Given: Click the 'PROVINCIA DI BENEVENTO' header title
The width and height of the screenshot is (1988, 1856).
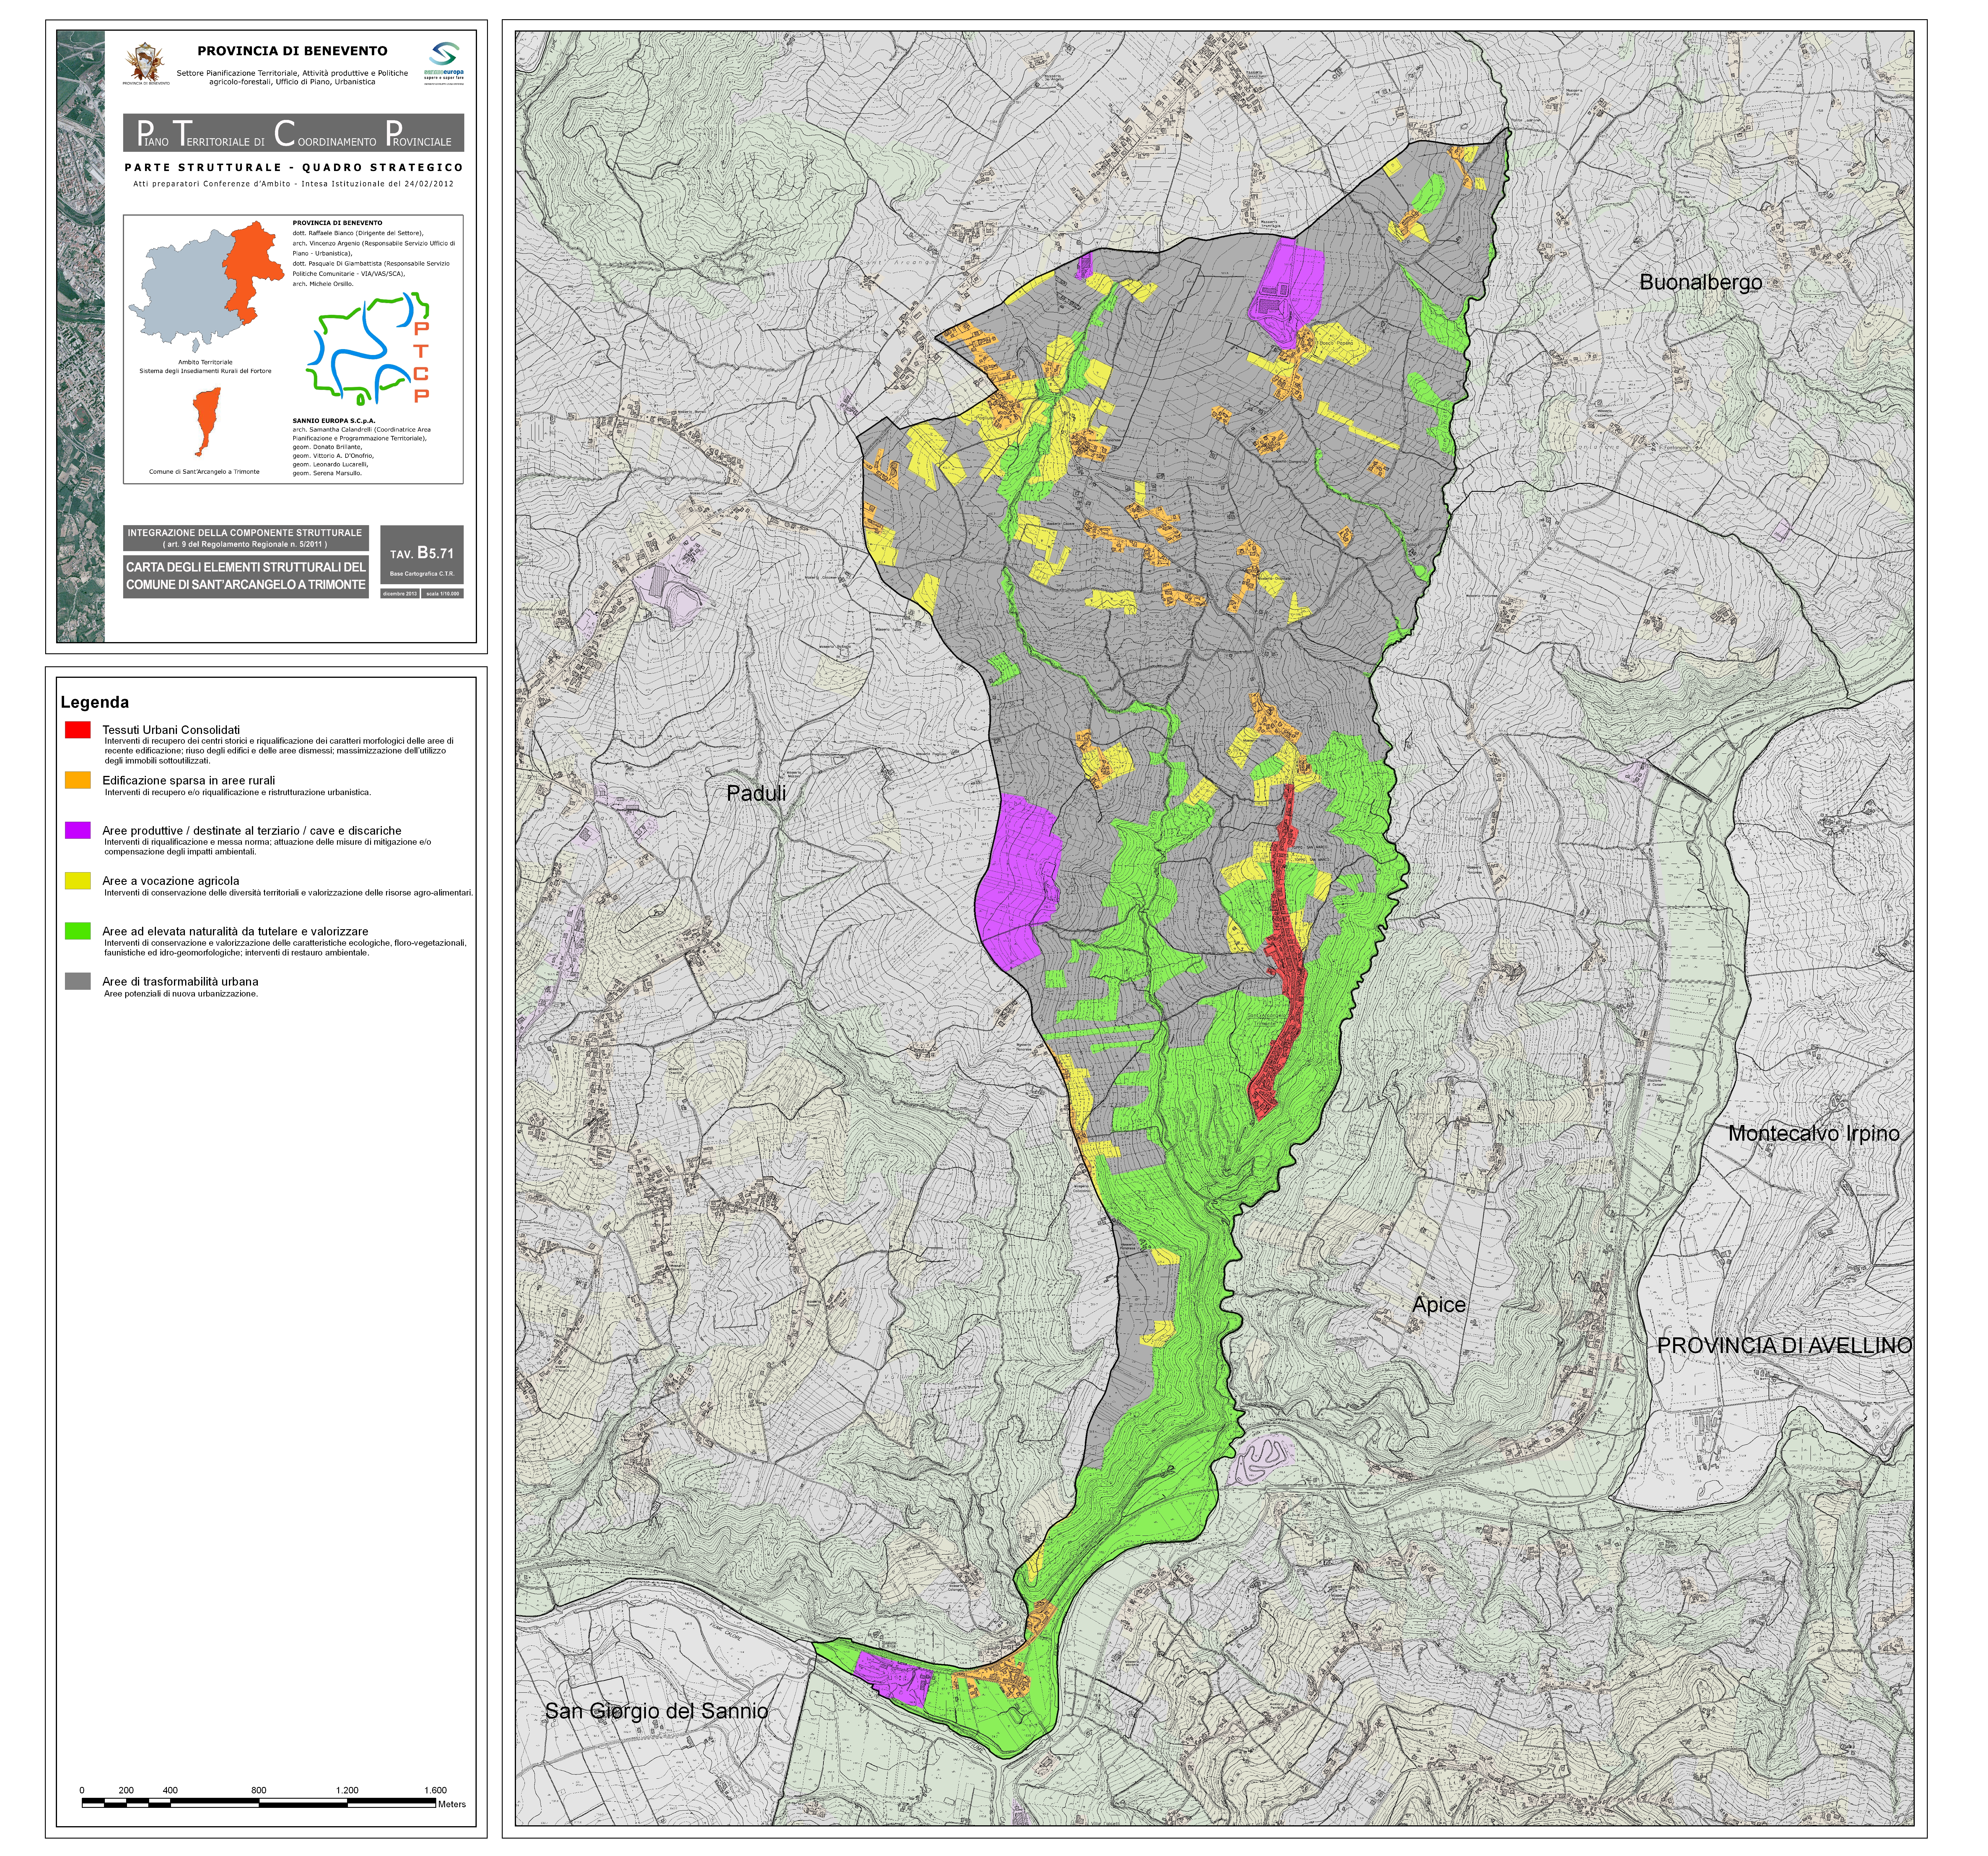Looking at the screenshot, I should click(x=292, y=51).
